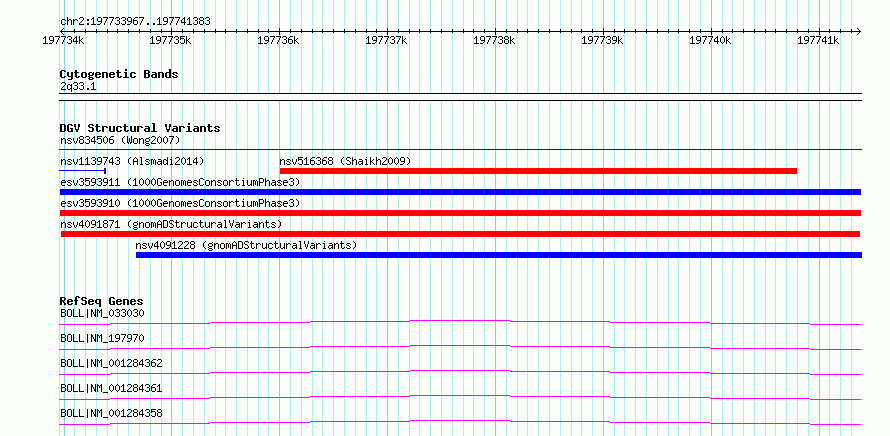Click the magenta BOLL|NM_001284362 transcript line
The image size is (890, 436).
[460, 372]
